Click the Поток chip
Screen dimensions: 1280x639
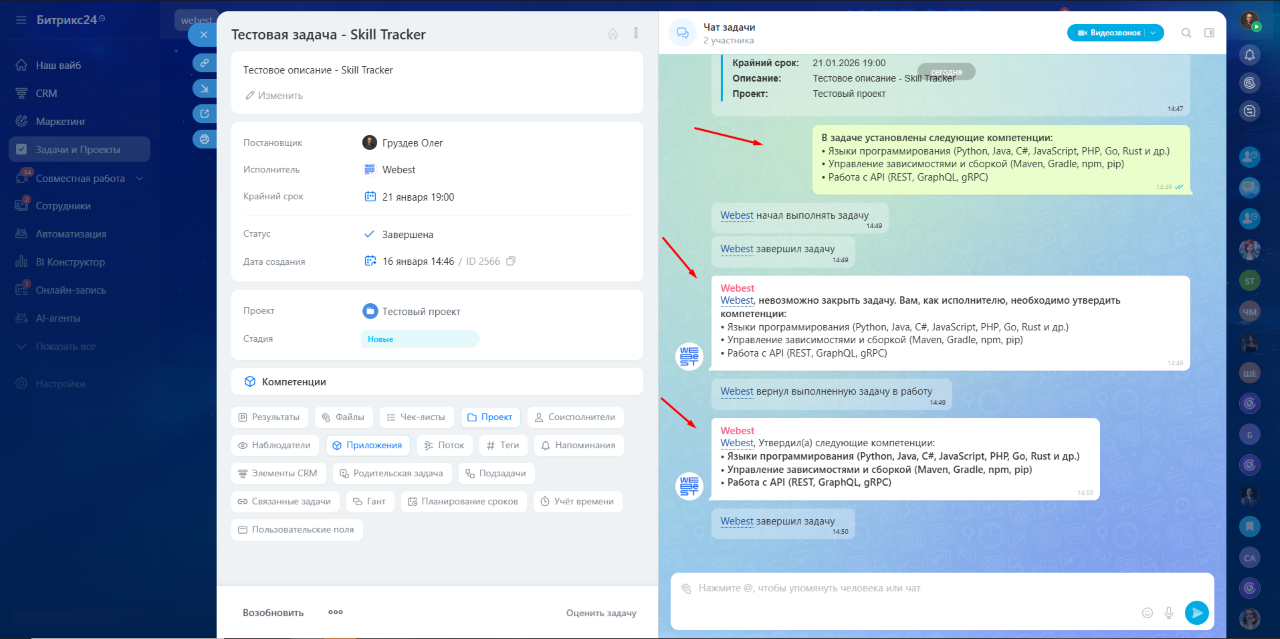coord(444,445)
